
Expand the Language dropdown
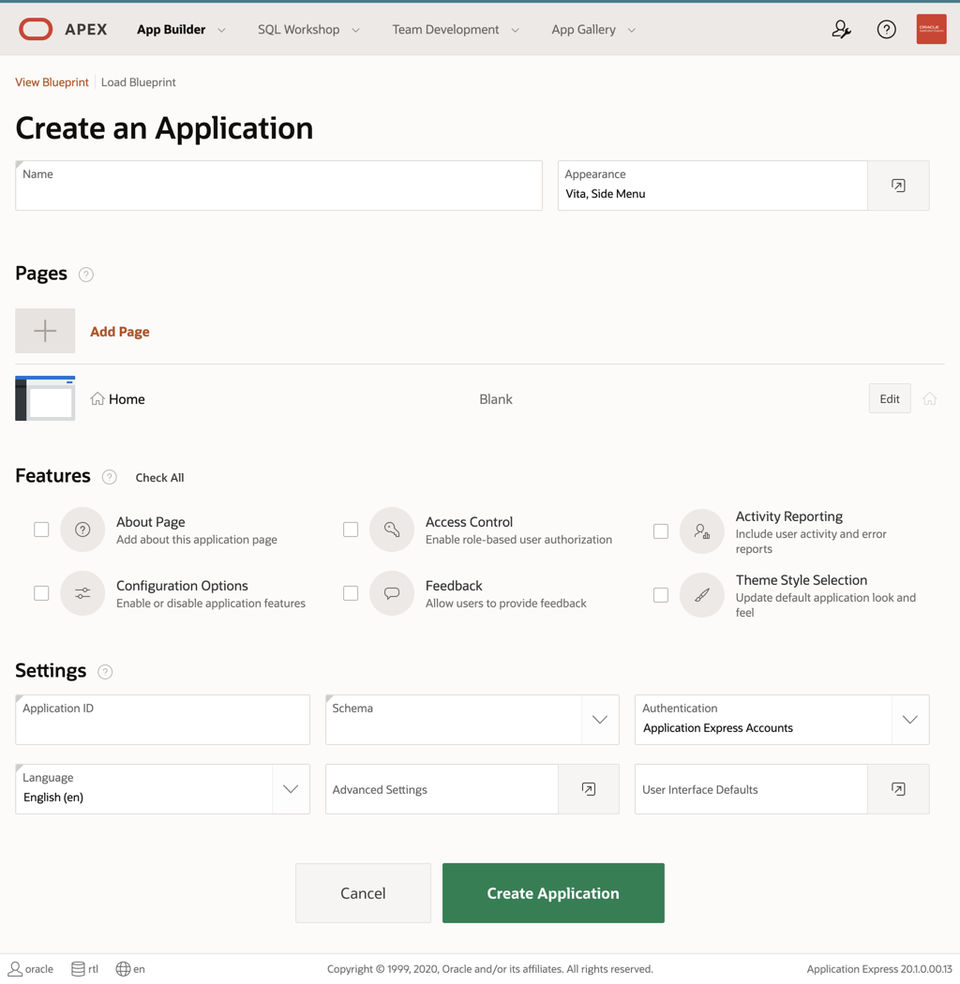pyautogui.click(x=290, y=789)
